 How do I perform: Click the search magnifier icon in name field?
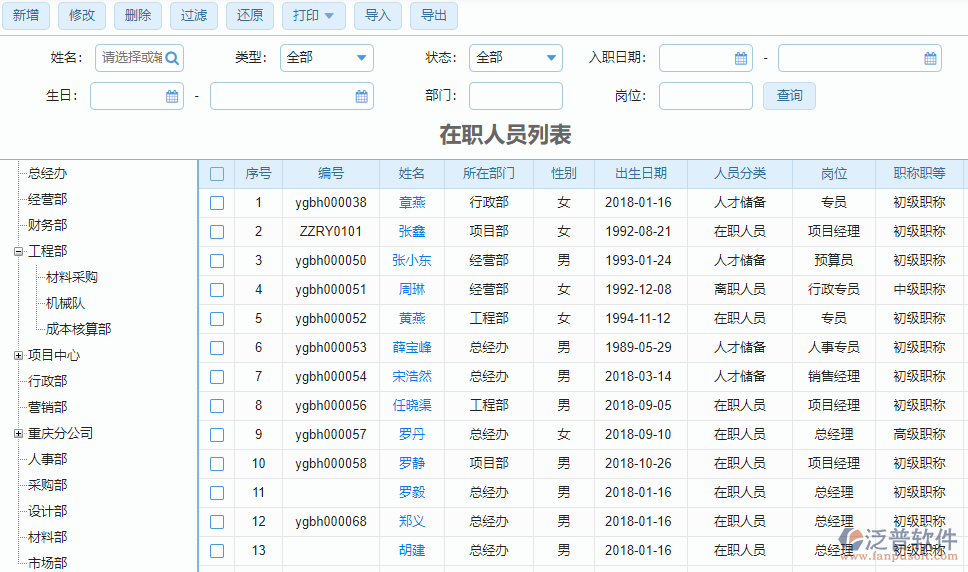(172, 58)
